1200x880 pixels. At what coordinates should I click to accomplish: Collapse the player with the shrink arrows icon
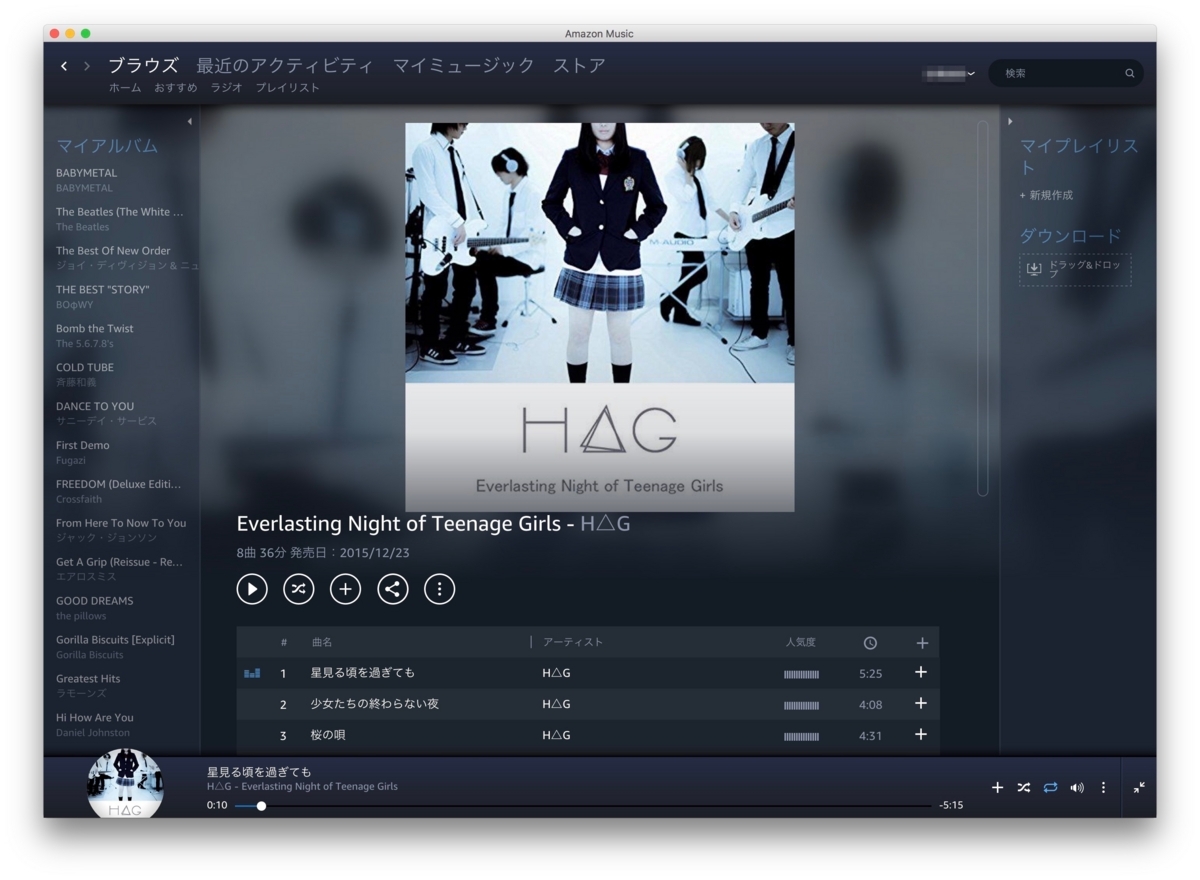(1139, 788)
